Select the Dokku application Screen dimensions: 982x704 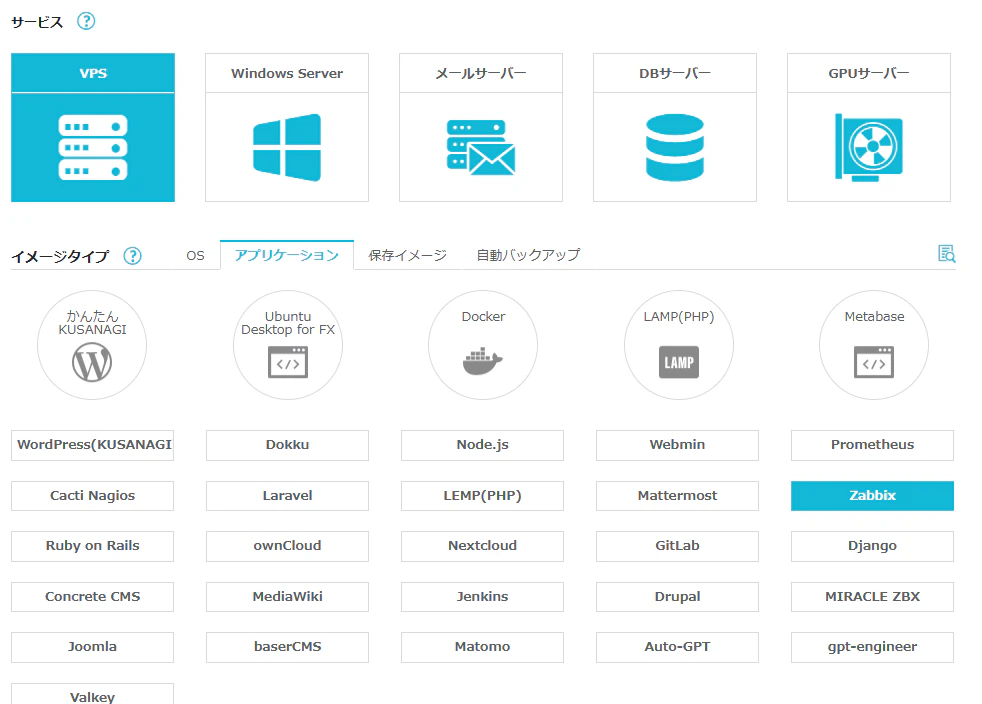pyautogui.click(x=287, y=445)
